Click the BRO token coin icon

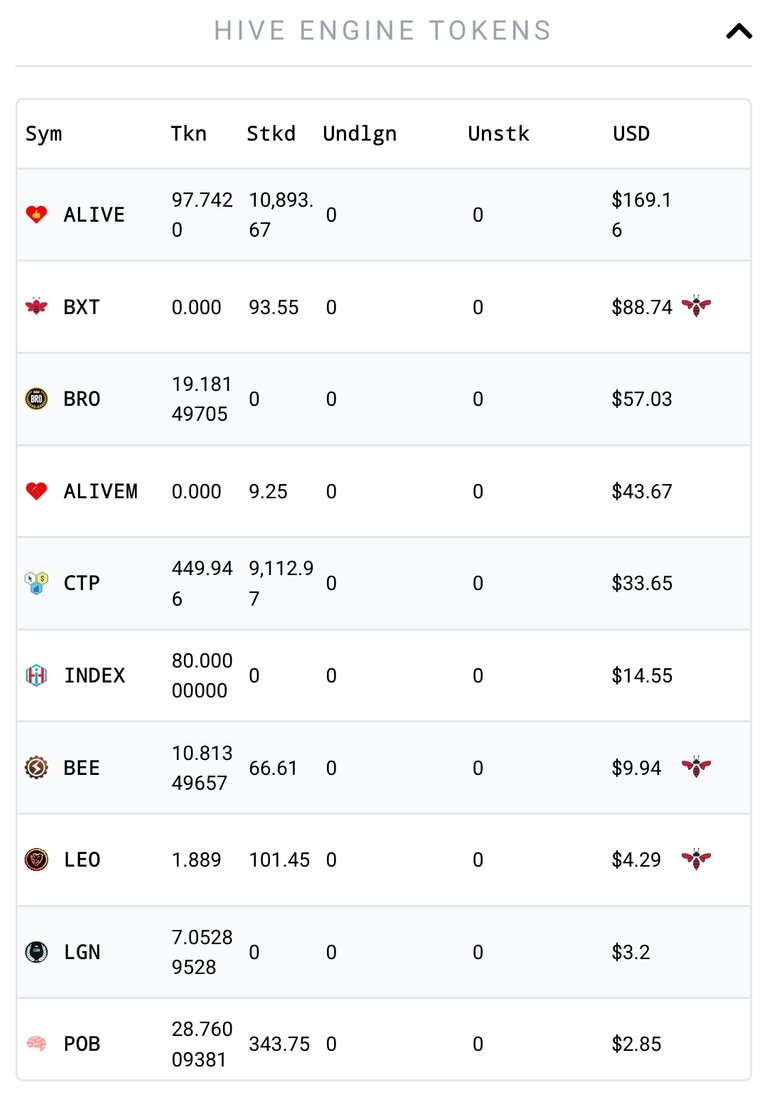[36, 399]
